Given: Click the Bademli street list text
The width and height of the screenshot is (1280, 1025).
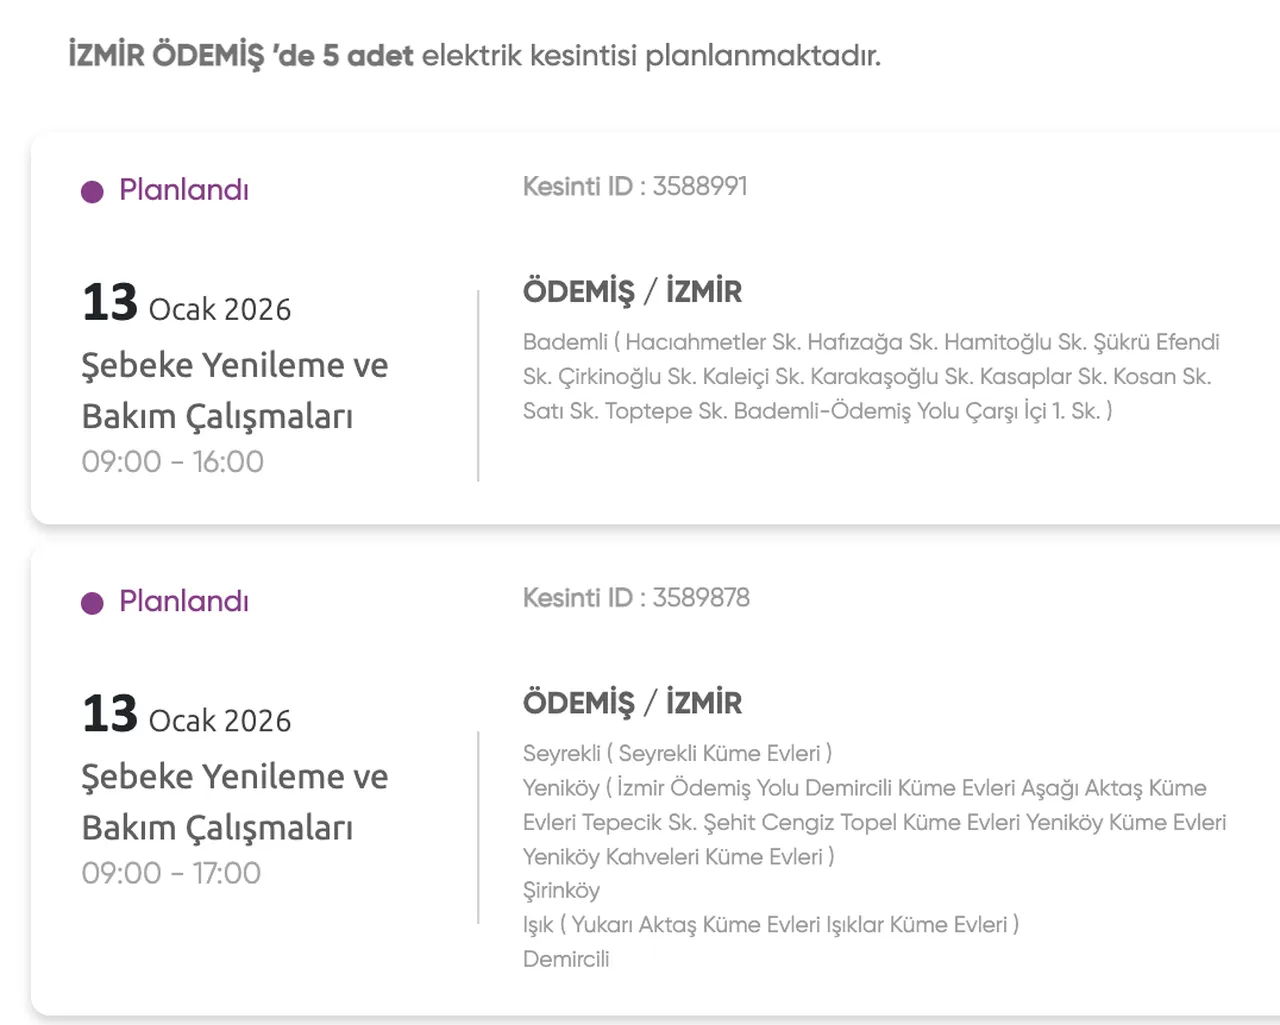Looking at the screenshot, I should click(x=870, y=376).
